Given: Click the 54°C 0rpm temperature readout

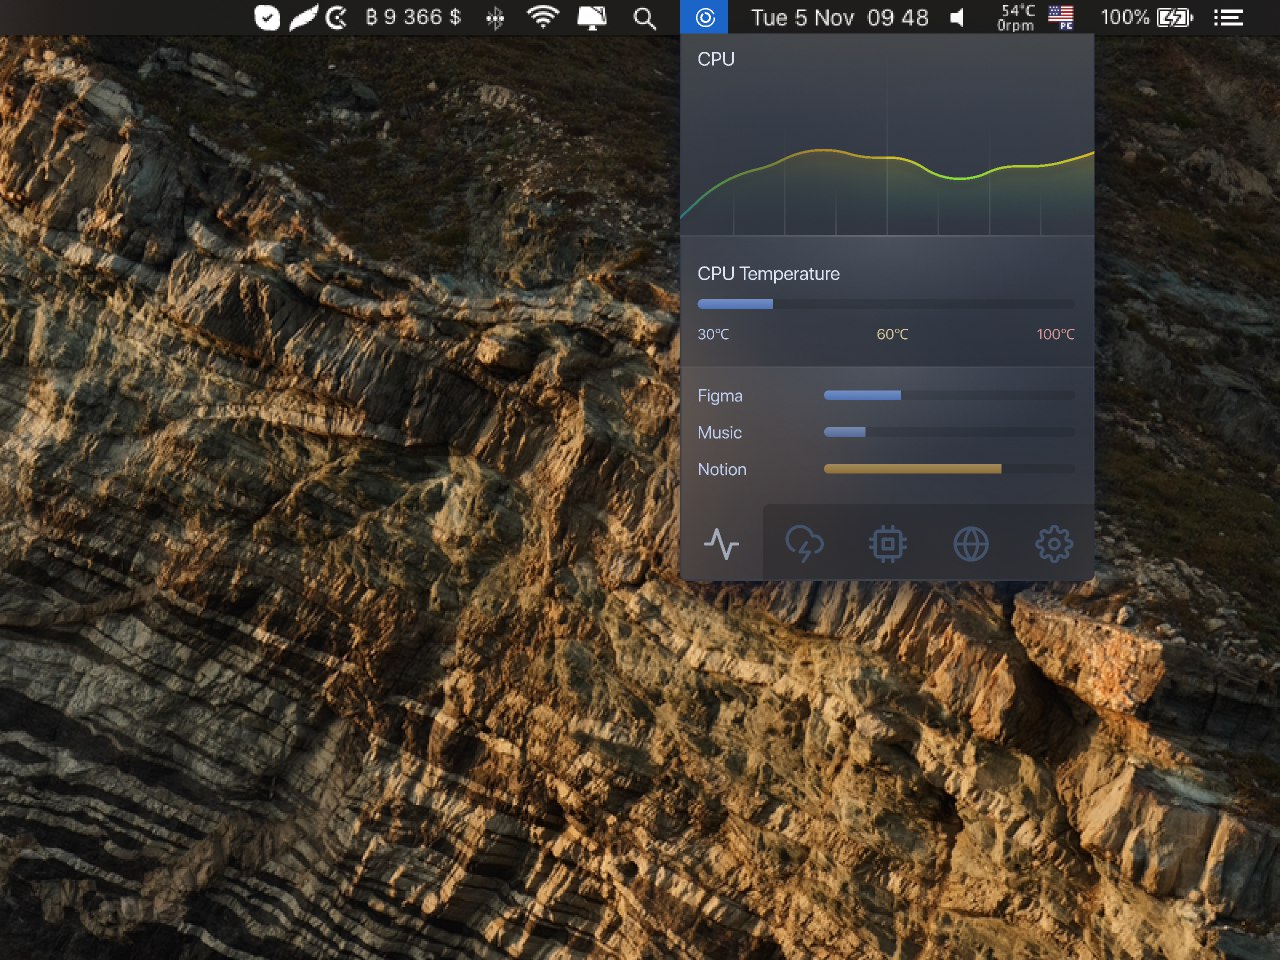Looking at the screenshot, I should coord(1017,18).
